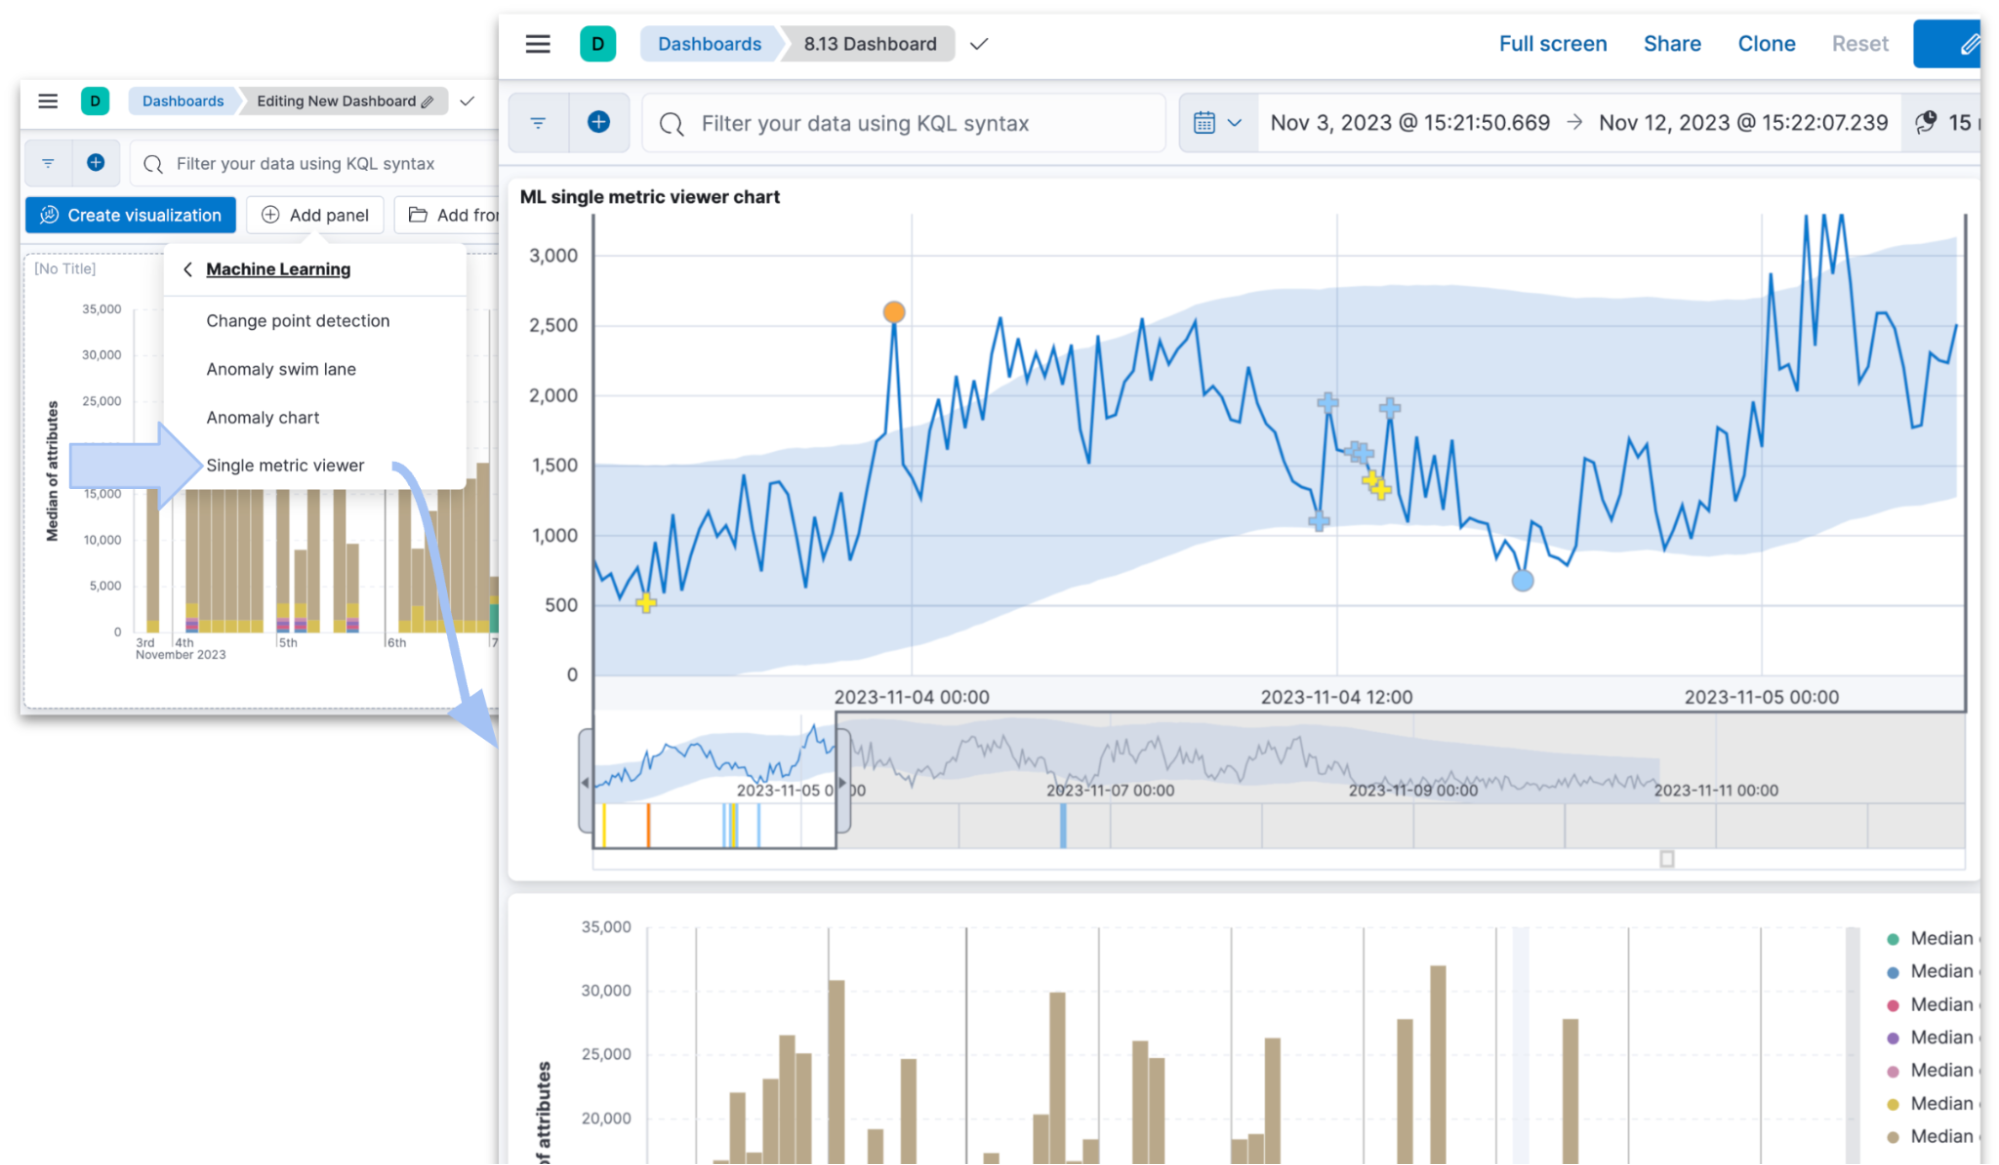The height and width of the screenshot is (1165, 1999).
Task: Click the green D space avatar
Action: click(597, 44)
